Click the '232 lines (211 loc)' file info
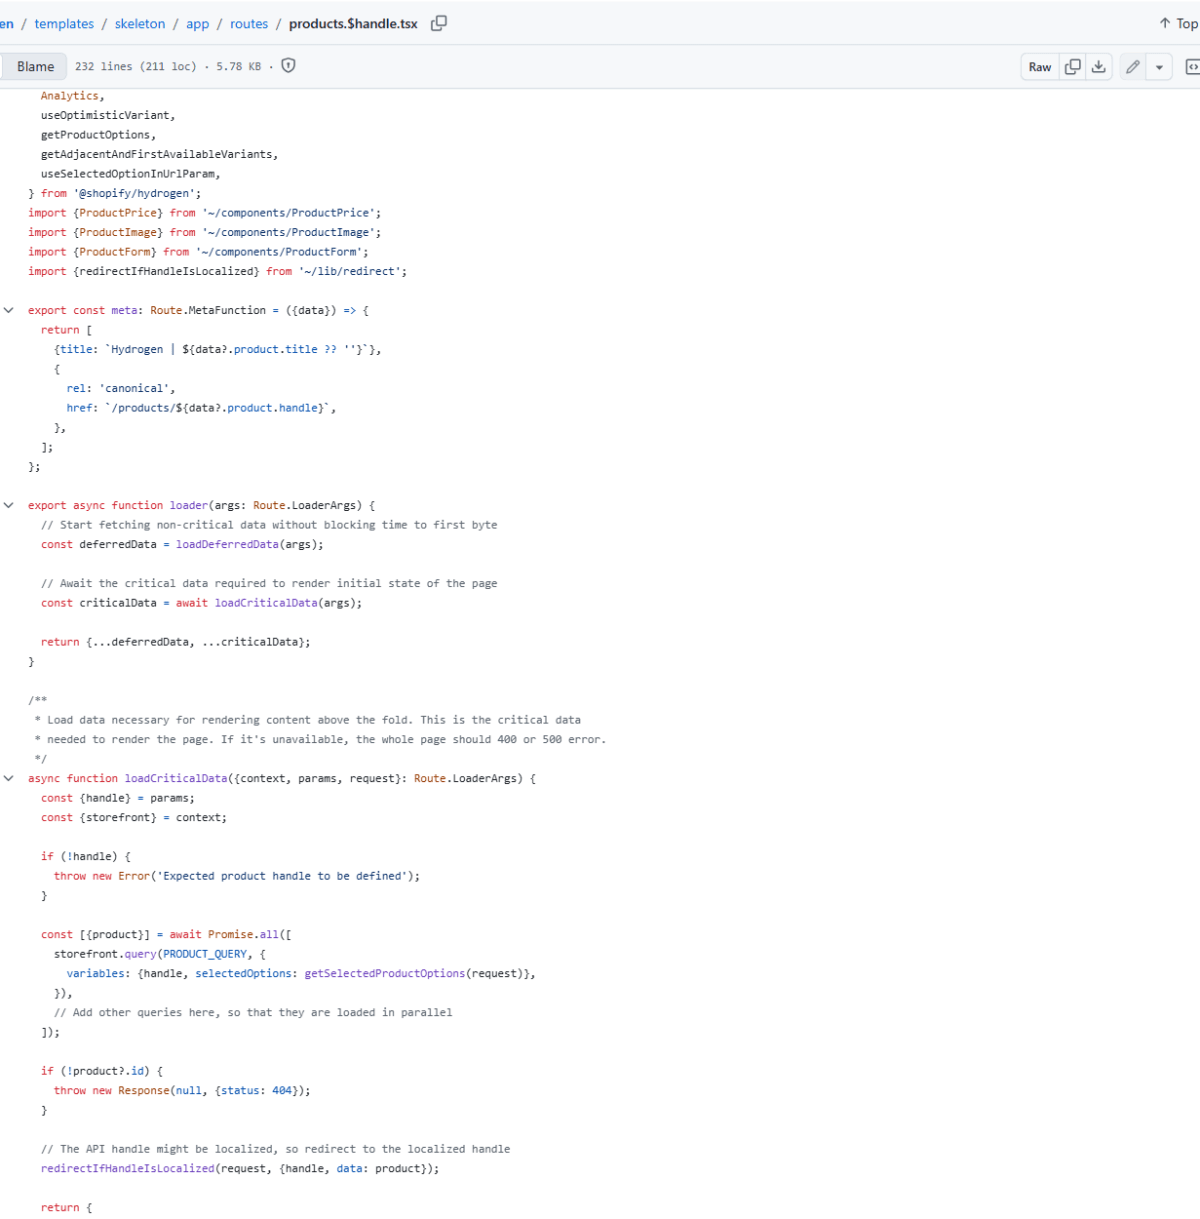This screenshot has height=1219, width=1200. (136, 67)
